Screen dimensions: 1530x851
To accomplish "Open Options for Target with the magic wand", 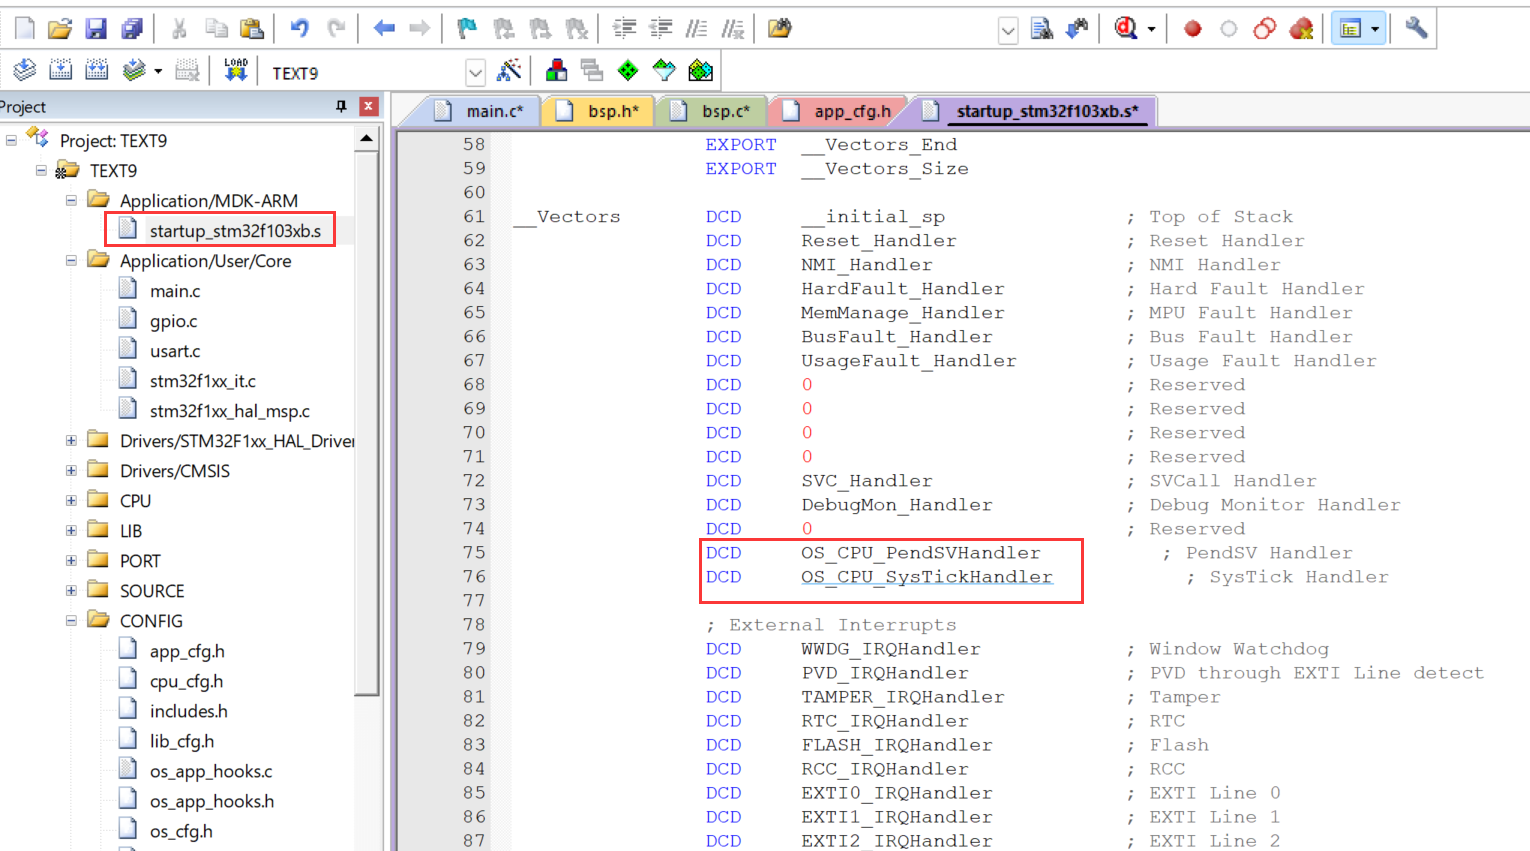I will pos(509,70).
